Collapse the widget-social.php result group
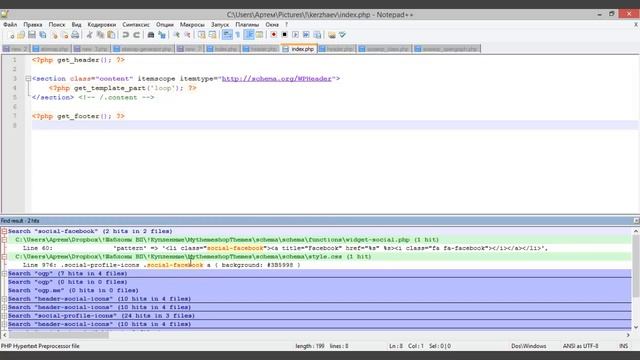The image size is (640, 360). point(4,240)
